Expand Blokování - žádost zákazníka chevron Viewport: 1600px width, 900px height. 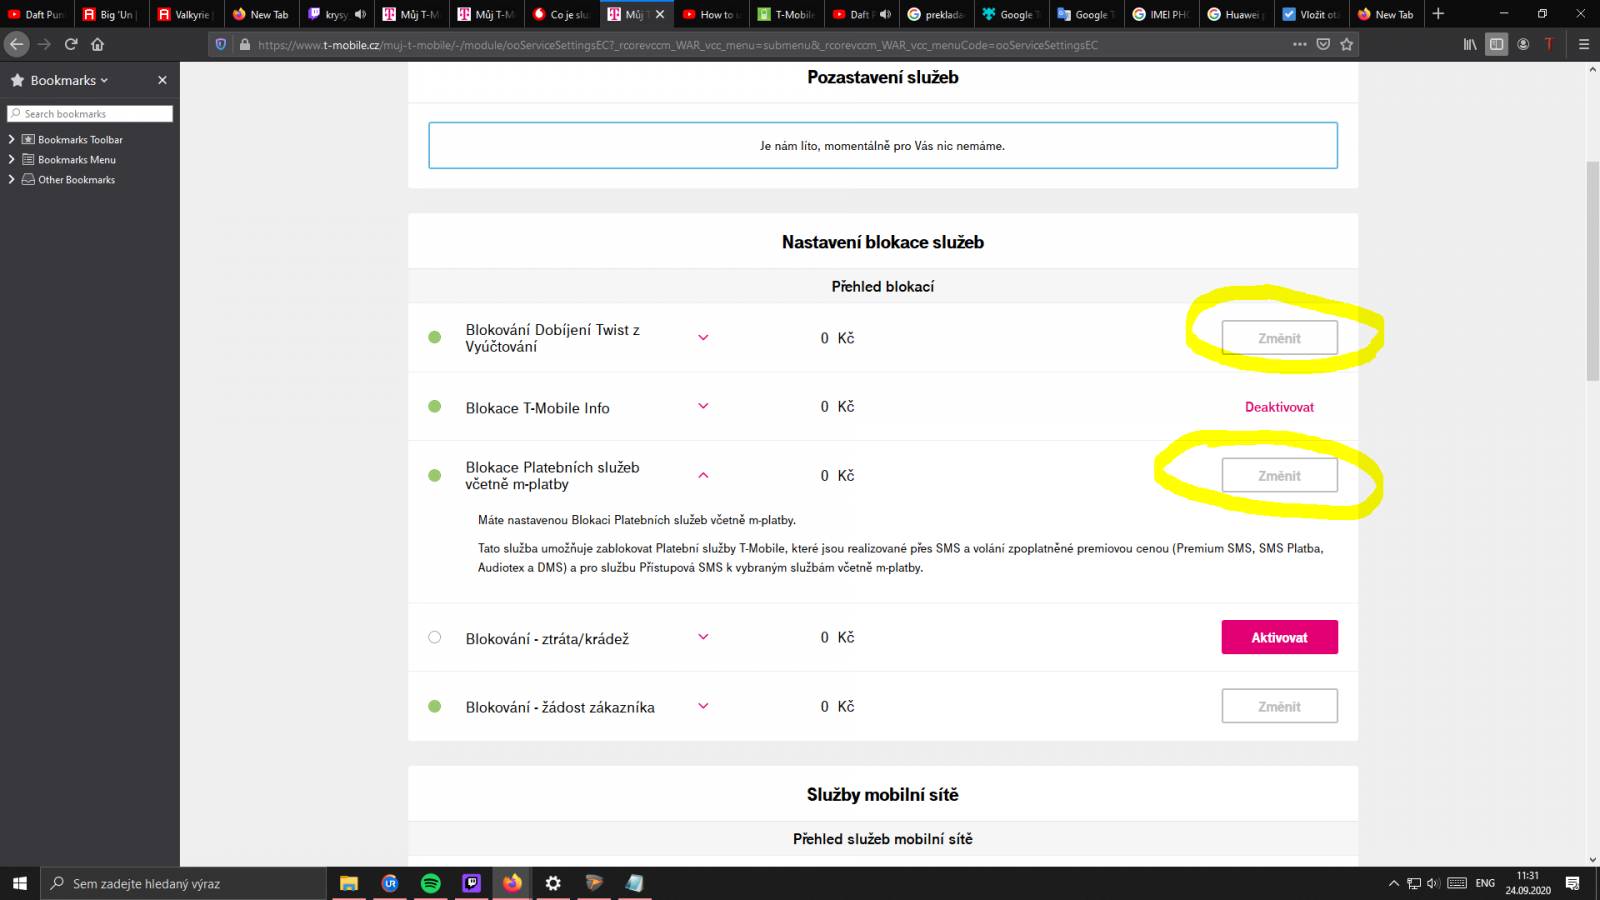703,706
